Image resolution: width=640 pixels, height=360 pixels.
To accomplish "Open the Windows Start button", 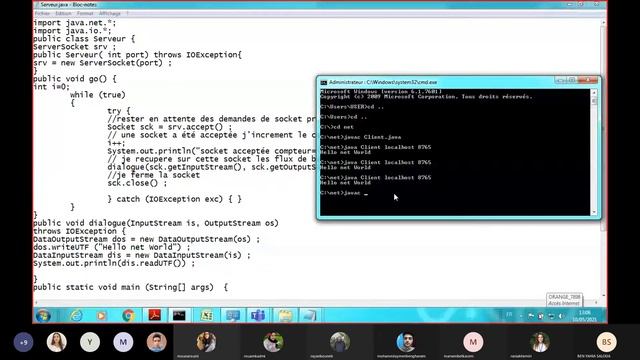I will click(x=43, y=316).
